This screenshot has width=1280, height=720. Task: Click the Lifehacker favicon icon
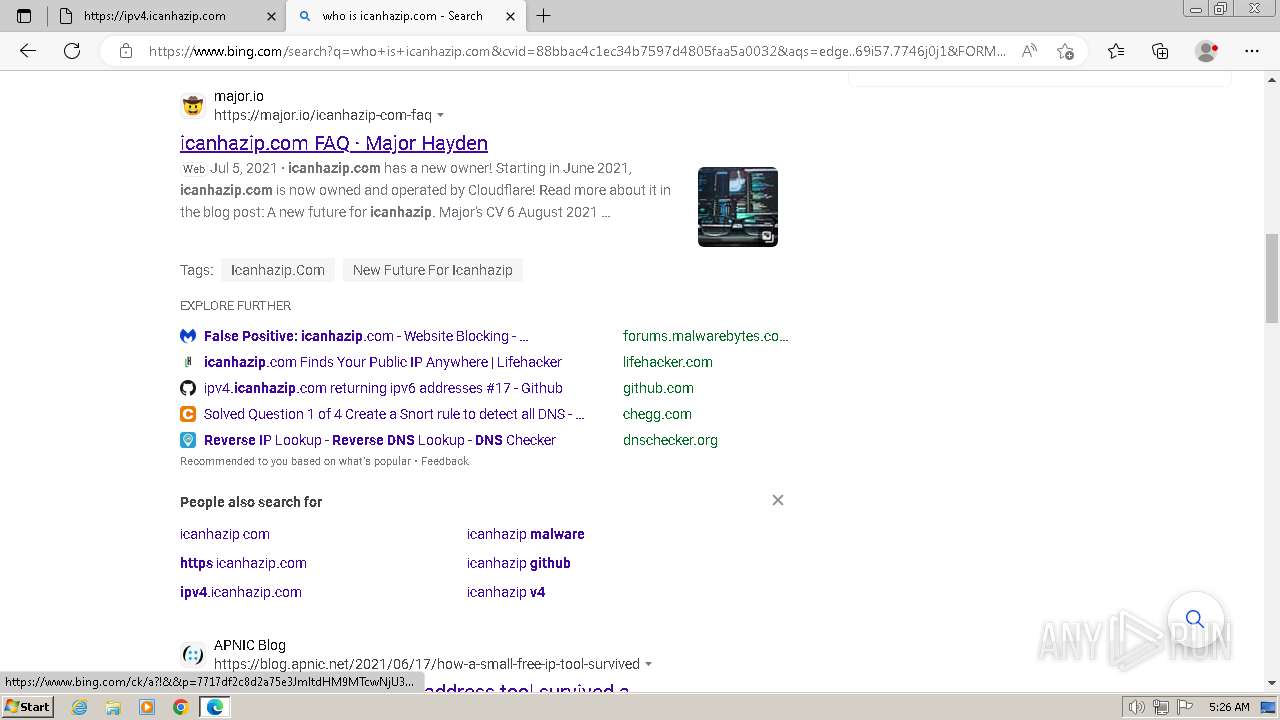[188, 362]
